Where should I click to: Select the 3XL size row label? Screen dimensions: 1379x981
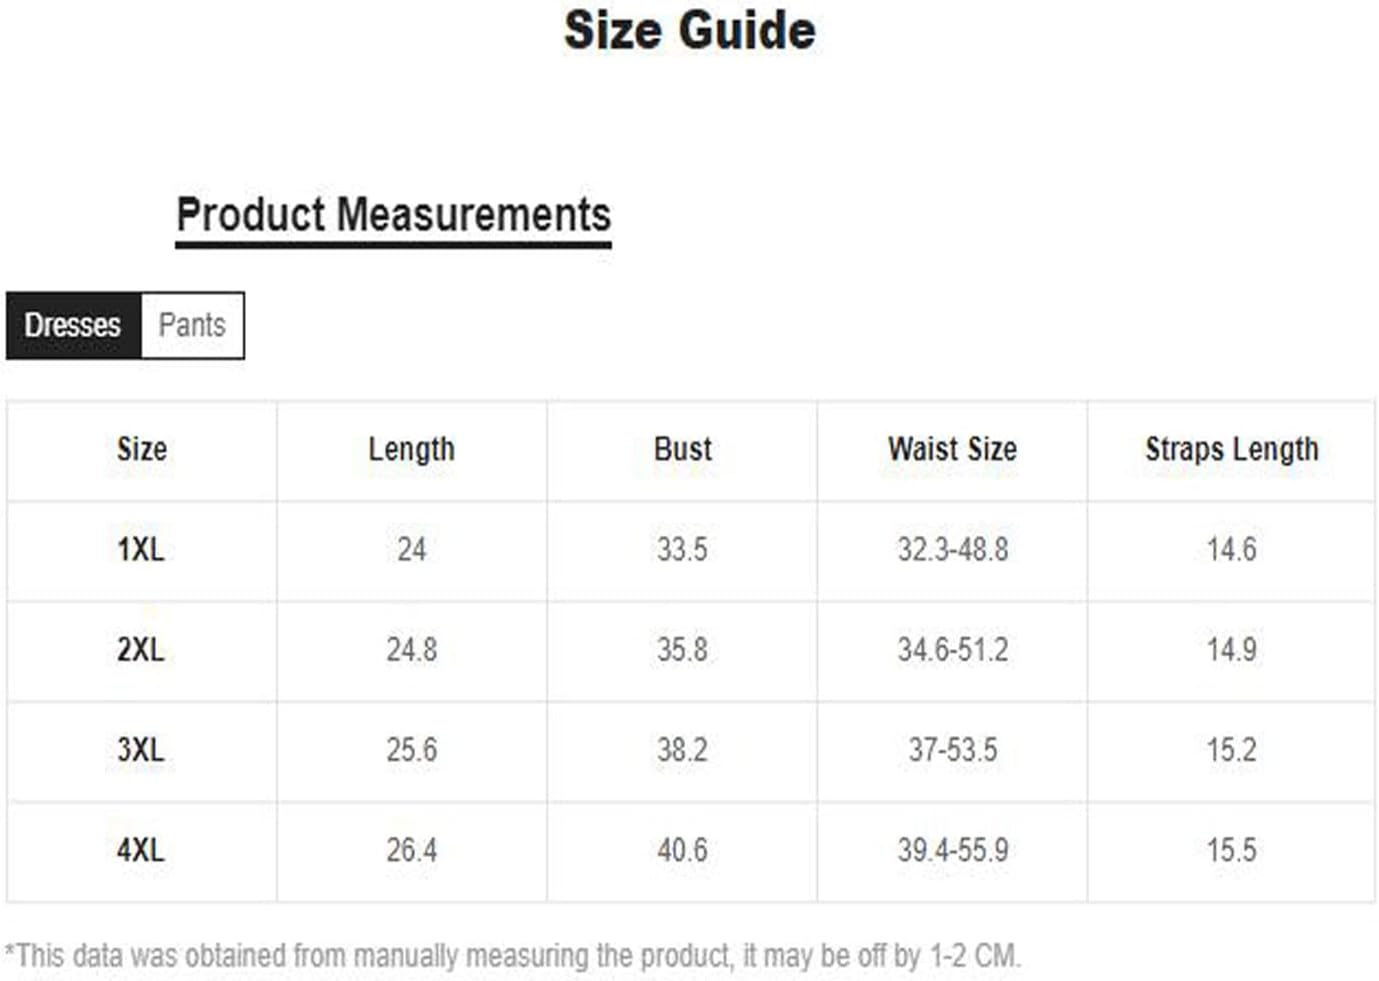tap(141, 749)
